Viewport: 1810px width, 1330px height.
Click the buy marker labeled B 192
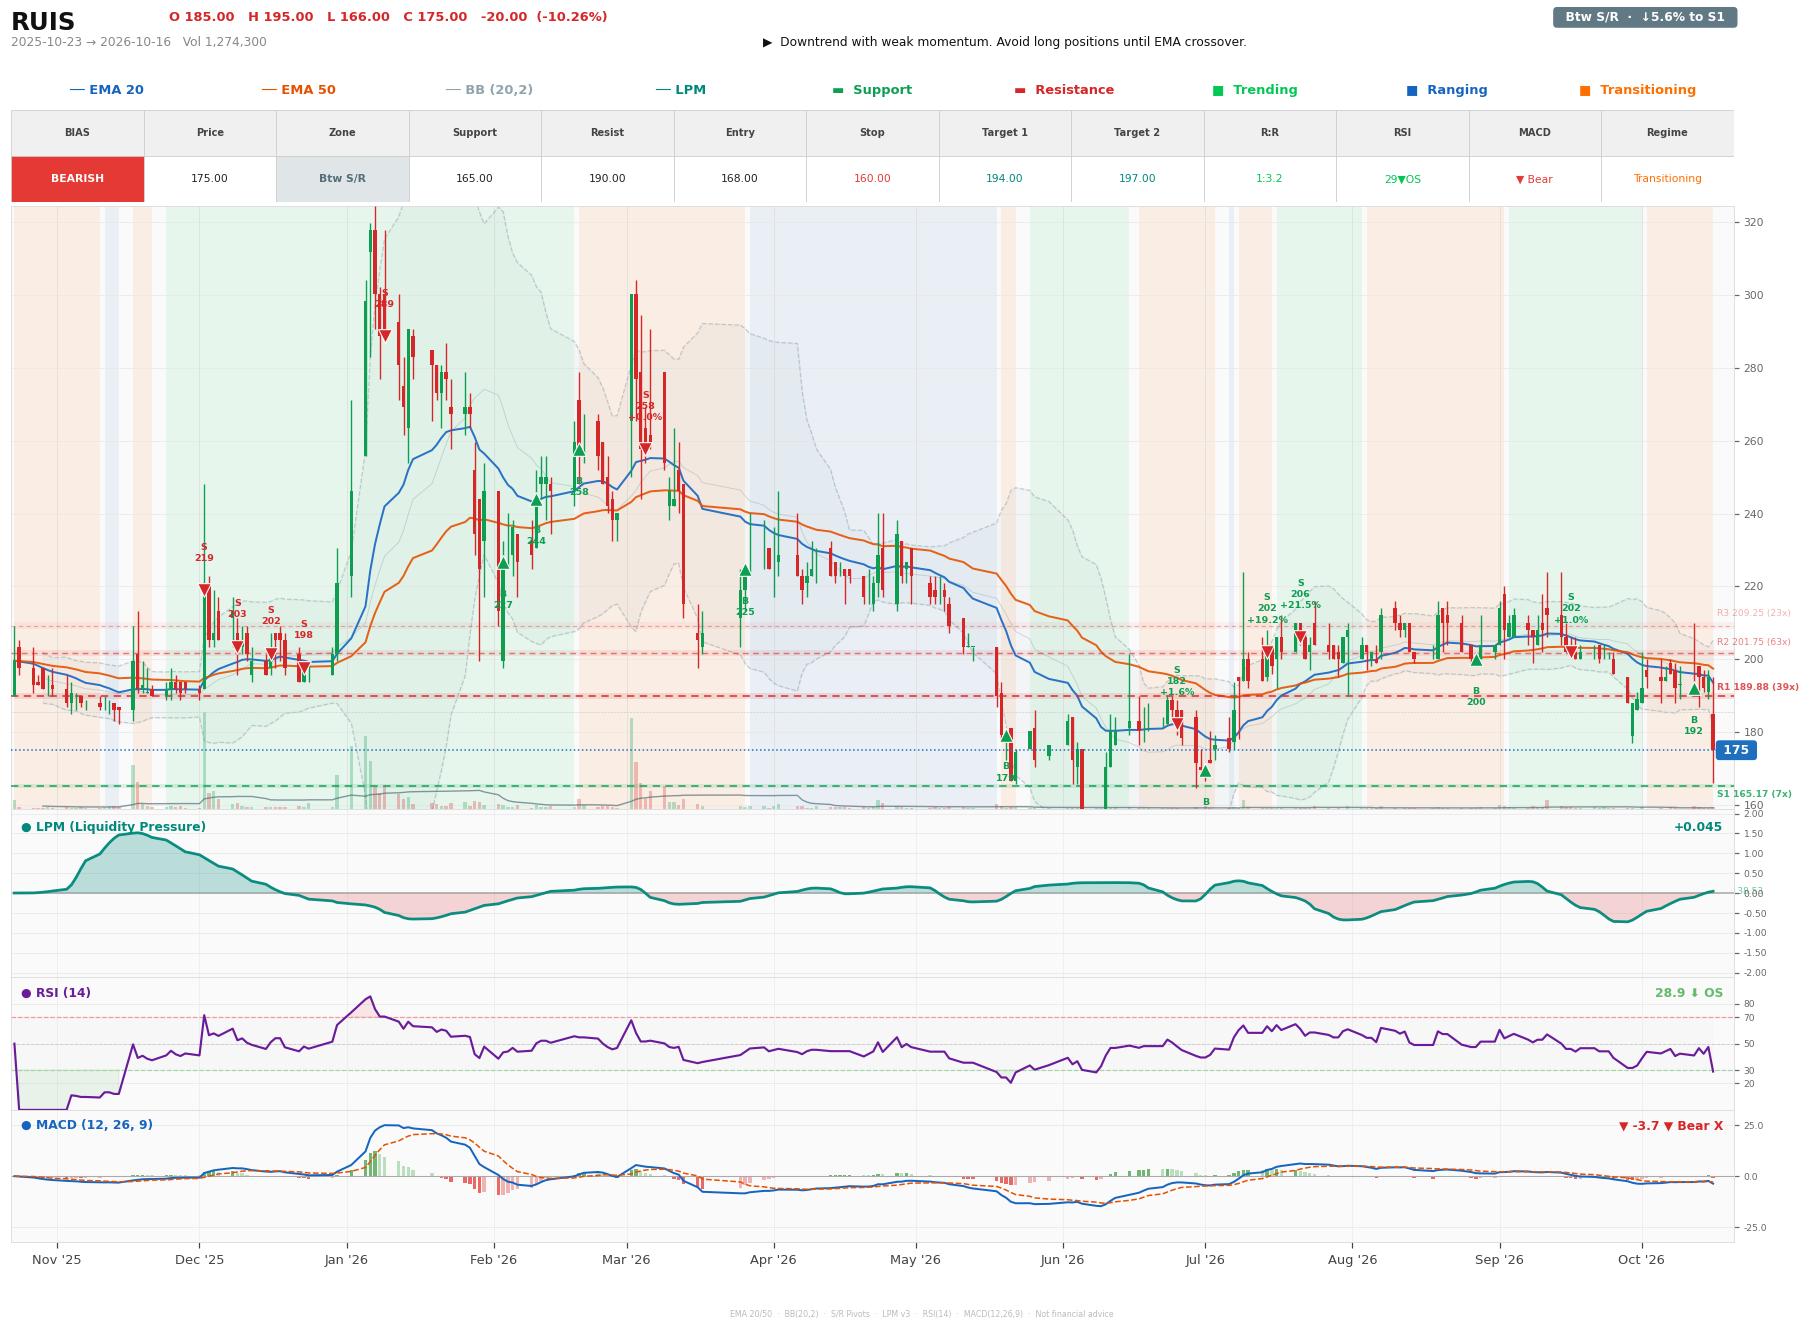point(1694,689)
